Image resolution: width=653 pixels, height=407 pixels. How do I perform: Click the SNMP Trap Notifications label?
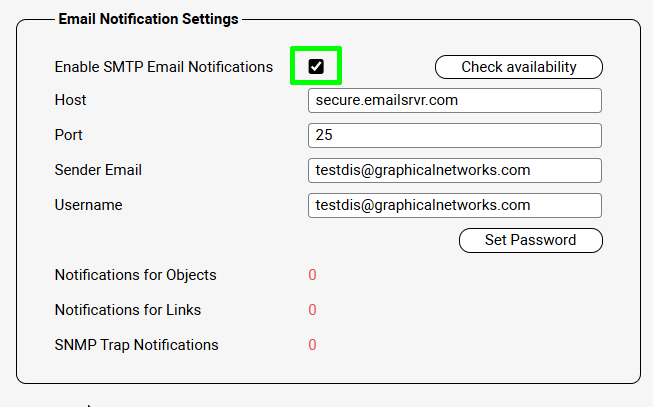click(x=136, y=345)
